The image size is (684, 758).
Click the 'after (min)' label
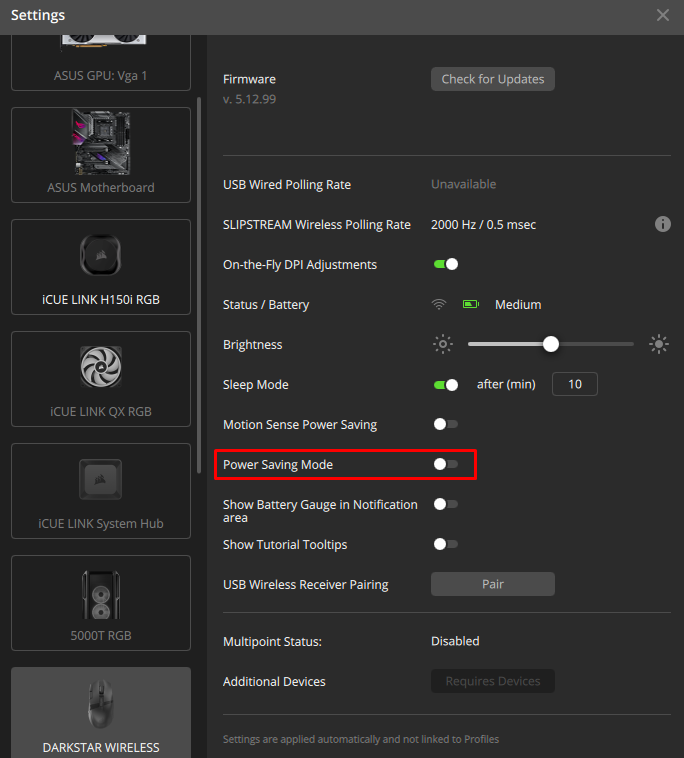coord(506,384)
